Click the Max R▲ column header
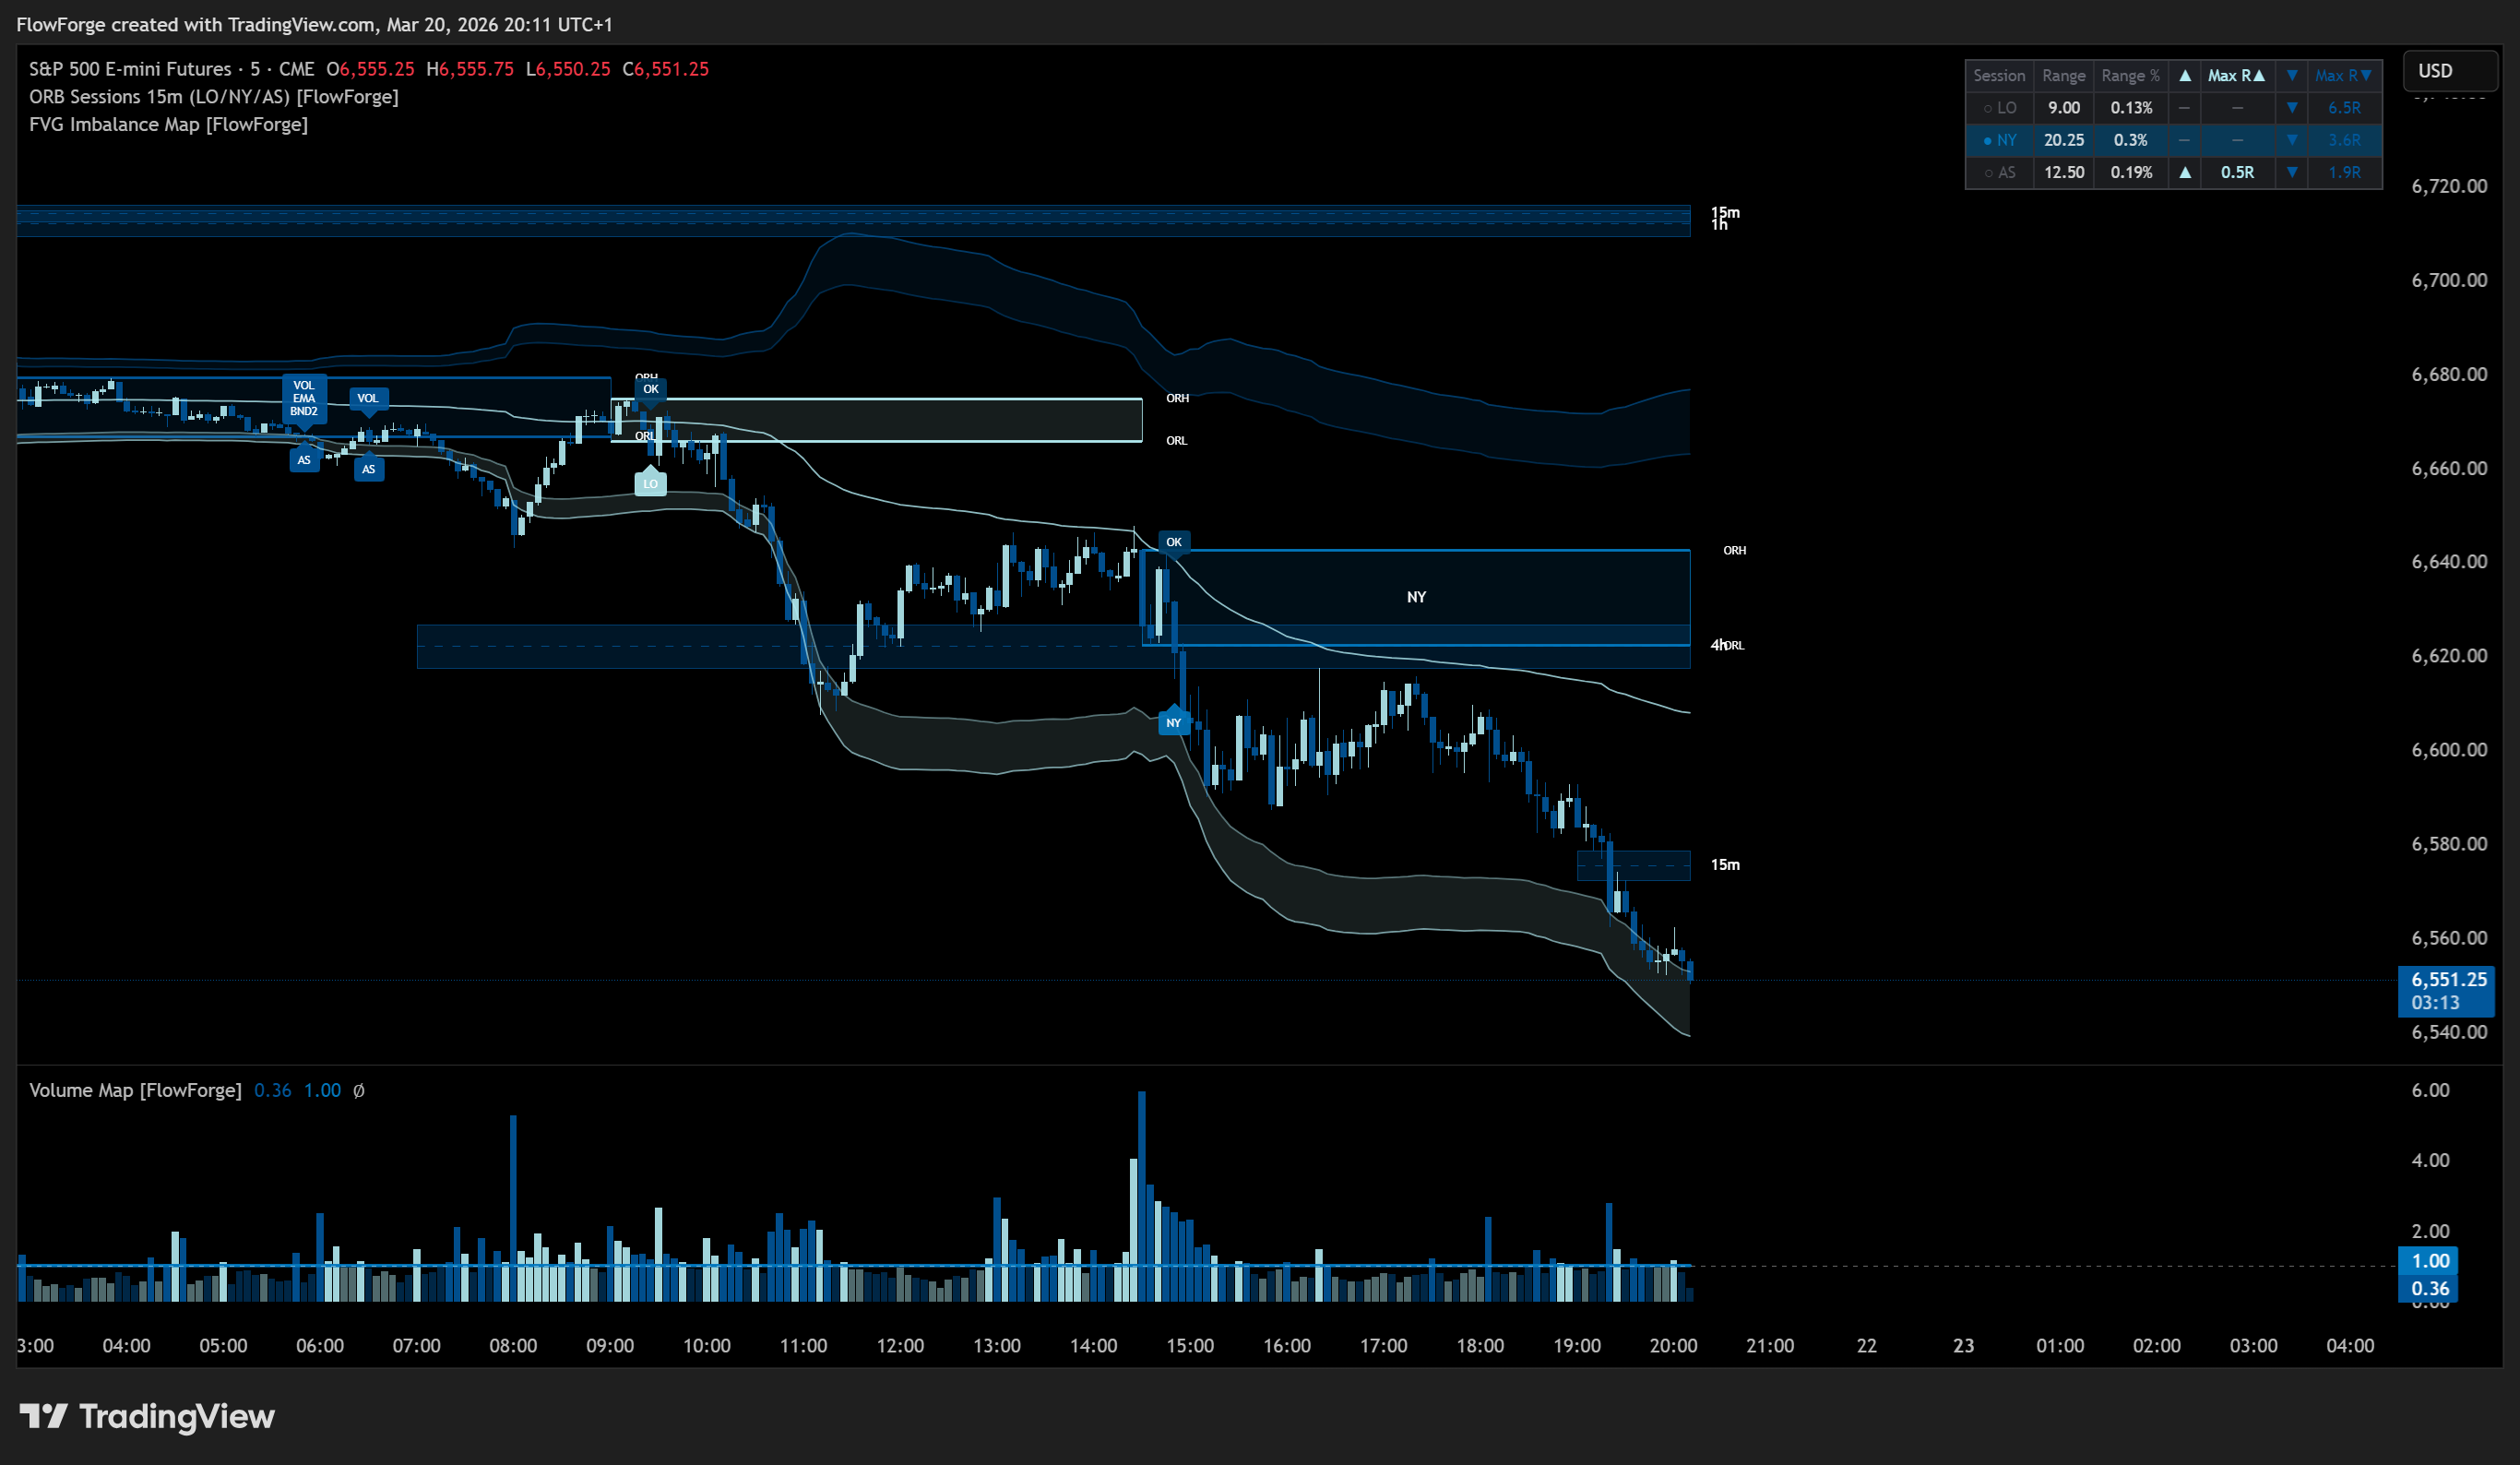Screen dimensions: 2520x1465 pos(2237,76)
